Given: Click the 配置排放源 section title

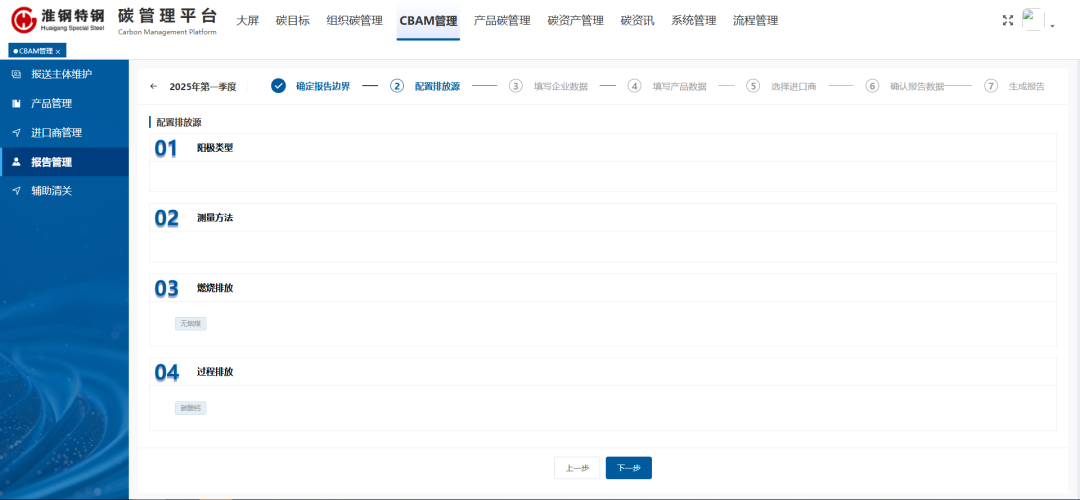Looking at the screenshot, I should [178, 122].
